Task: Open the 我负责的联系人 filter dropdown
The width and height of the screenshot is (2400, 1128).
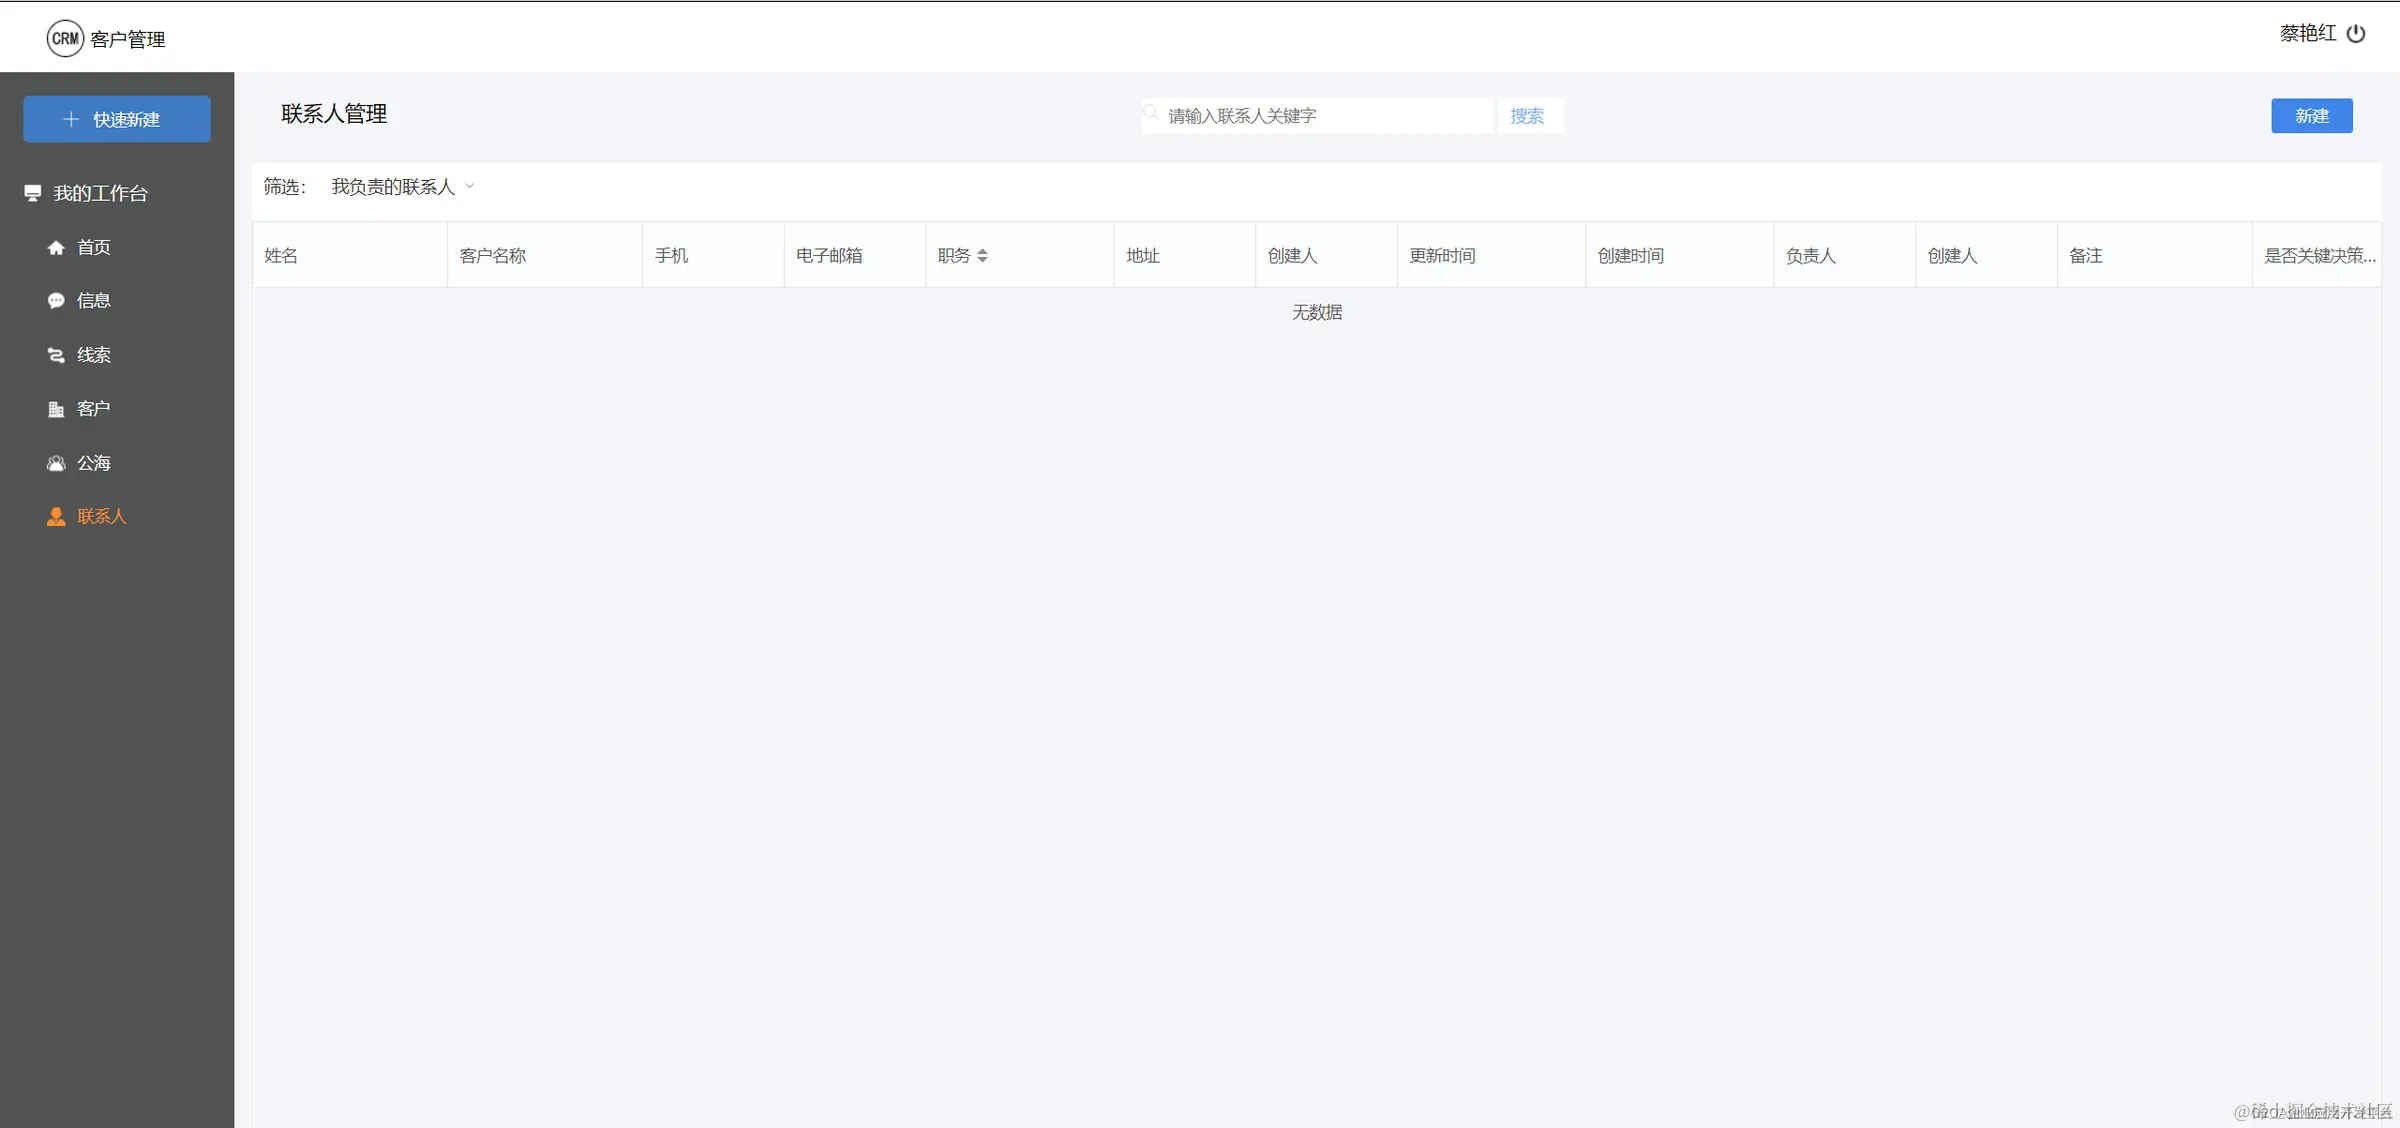Action: pyautogui.click(x=393, y=187)
